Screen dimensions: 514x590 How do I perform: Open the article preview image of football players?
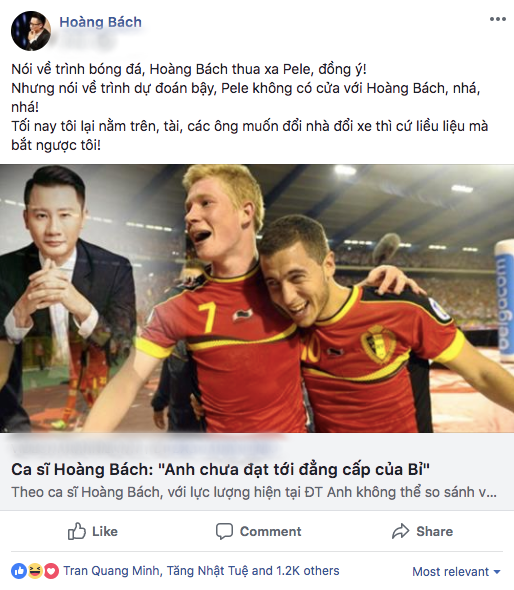pyautogui.click(x=257, y=298)
